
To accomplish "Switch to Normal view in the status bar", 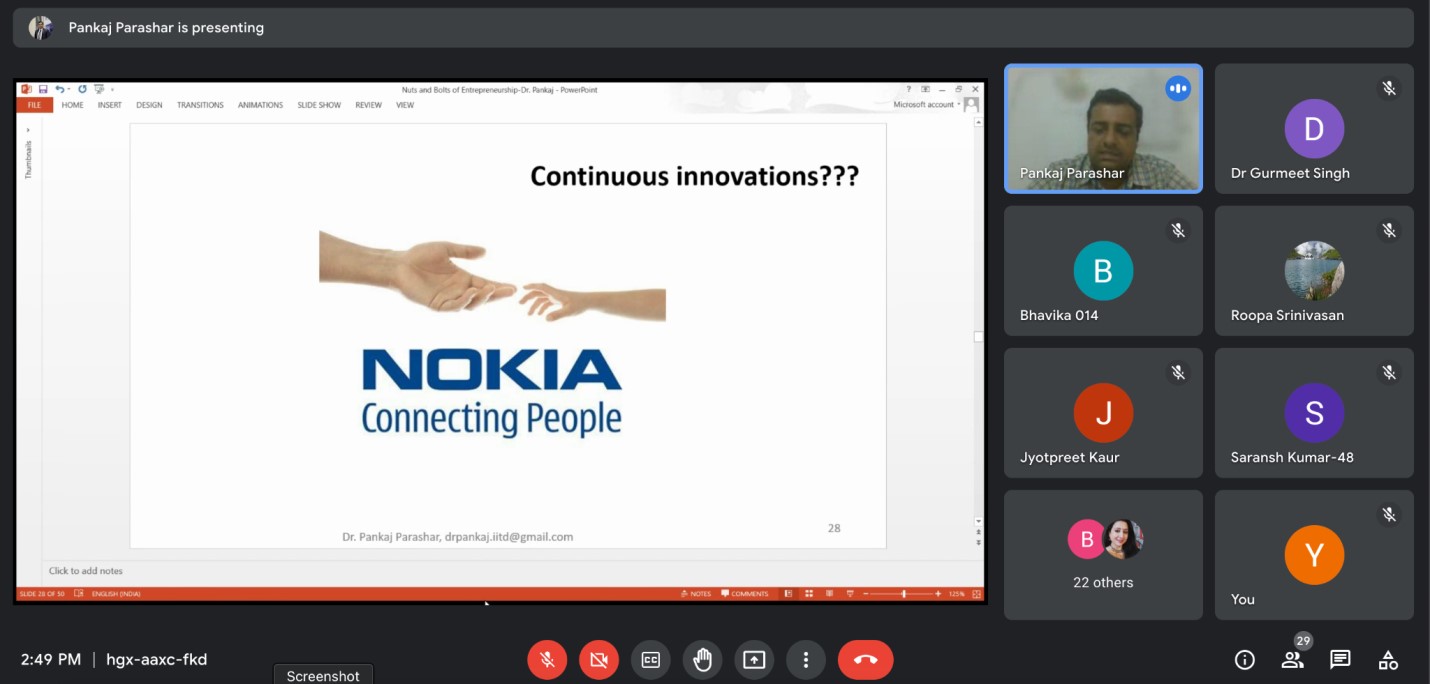I will [x=788, y=594].
